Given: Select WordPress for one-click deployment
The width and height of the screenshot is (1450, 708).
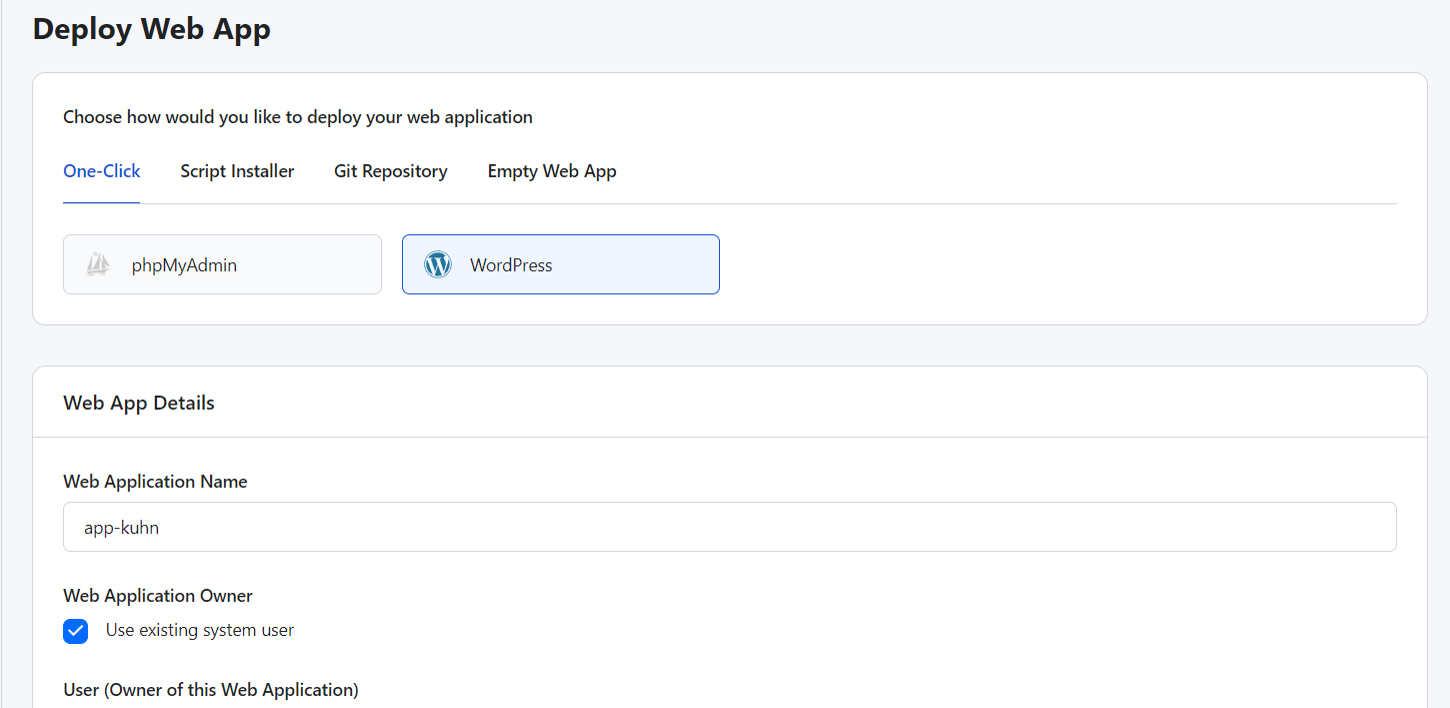Looking at the screenshot, I should pos(560,264).
